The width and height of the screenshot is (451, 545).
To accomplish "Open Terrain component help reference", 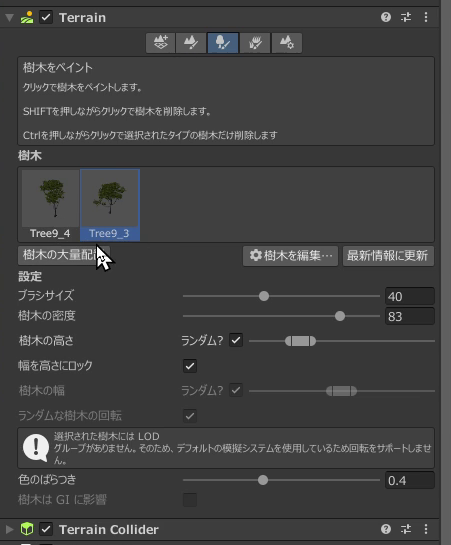I will [386, 17].
